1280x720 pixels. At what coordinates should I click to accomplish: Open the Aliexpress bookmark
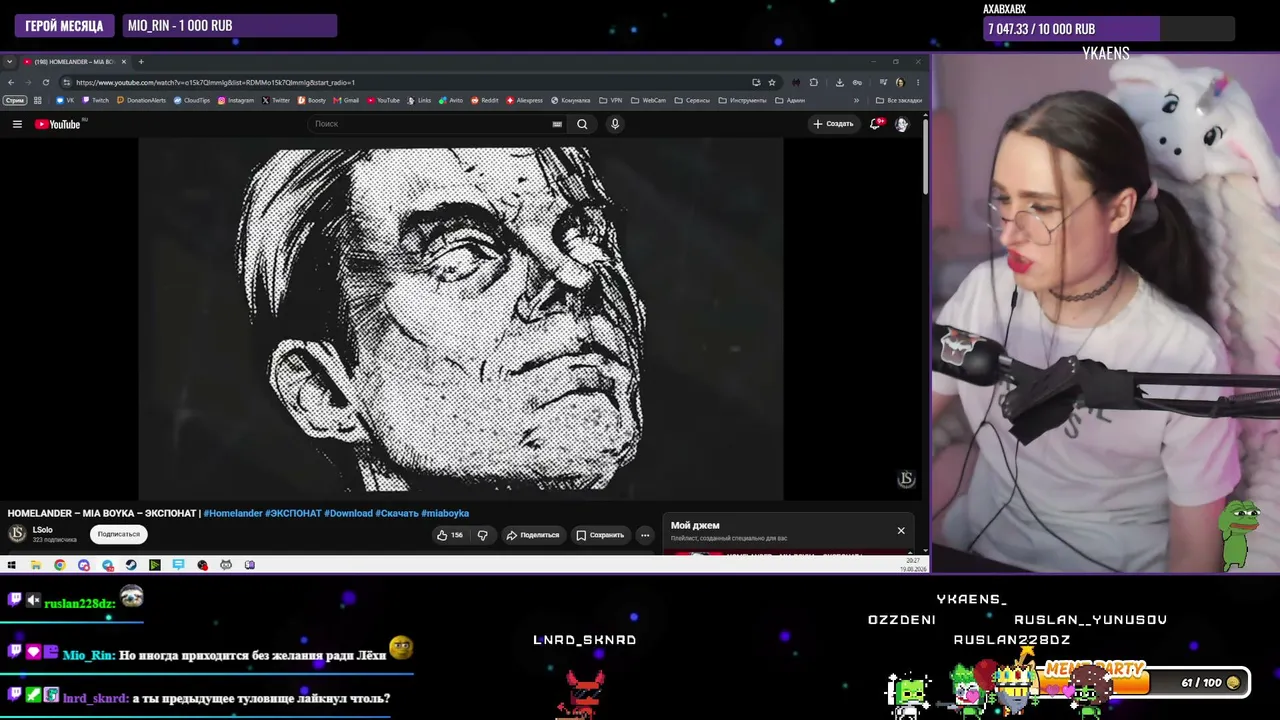(525, 100)
